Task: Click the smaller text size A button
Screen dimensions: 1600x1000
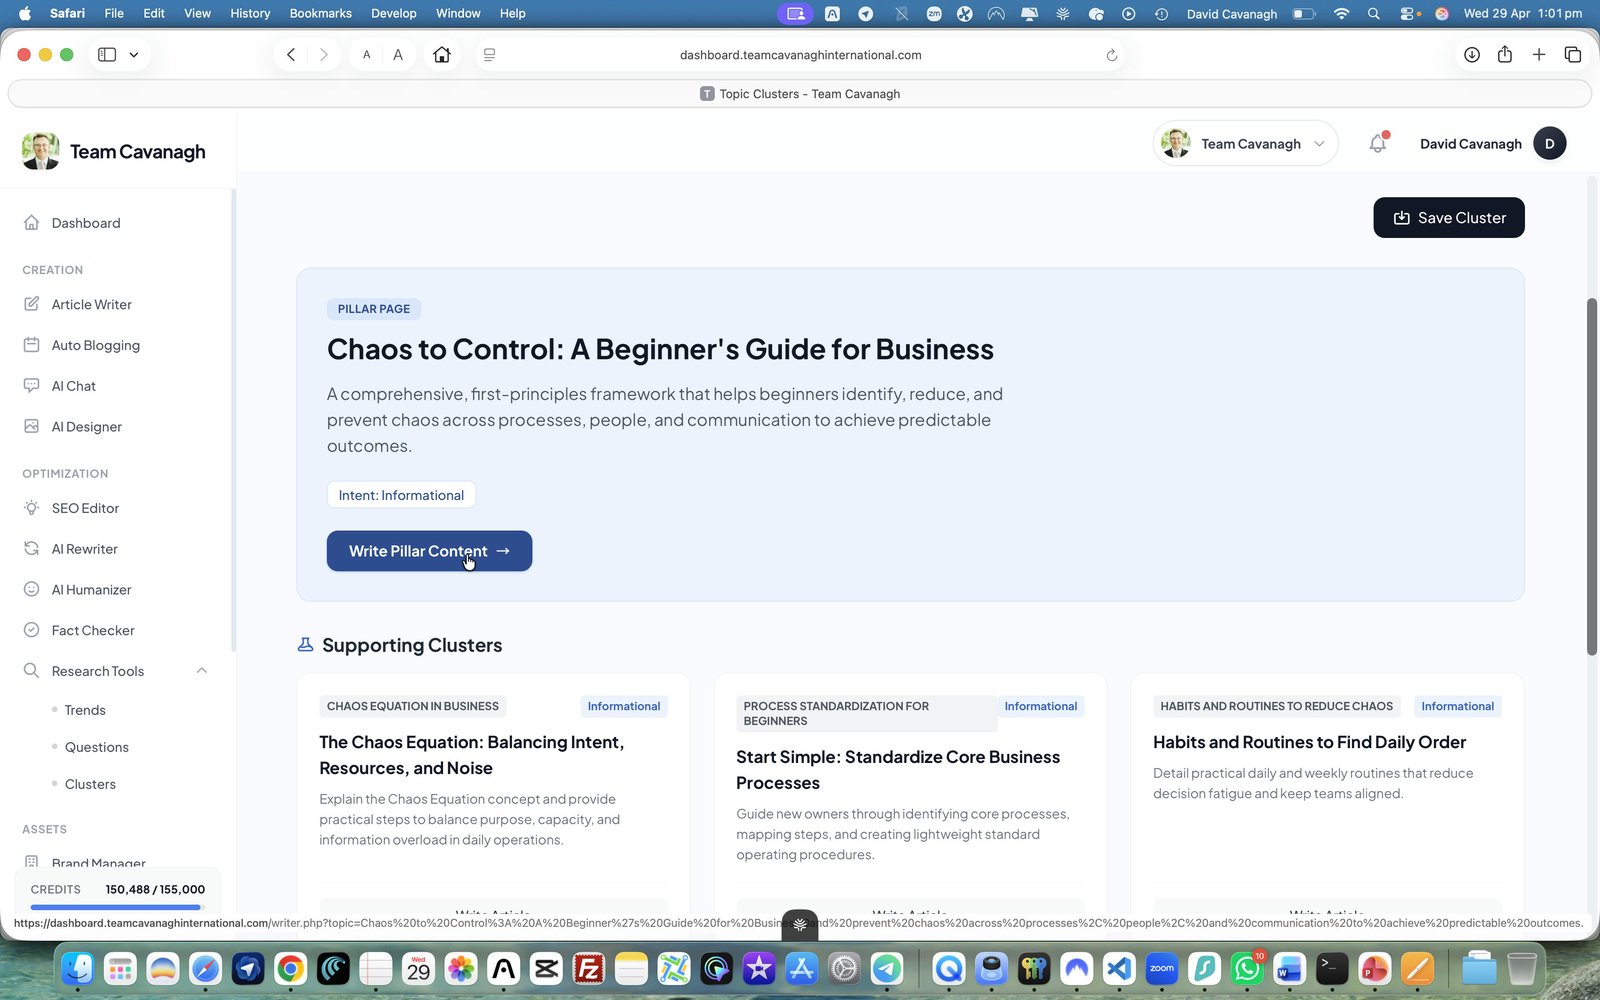Action: (x=367, y=55)
